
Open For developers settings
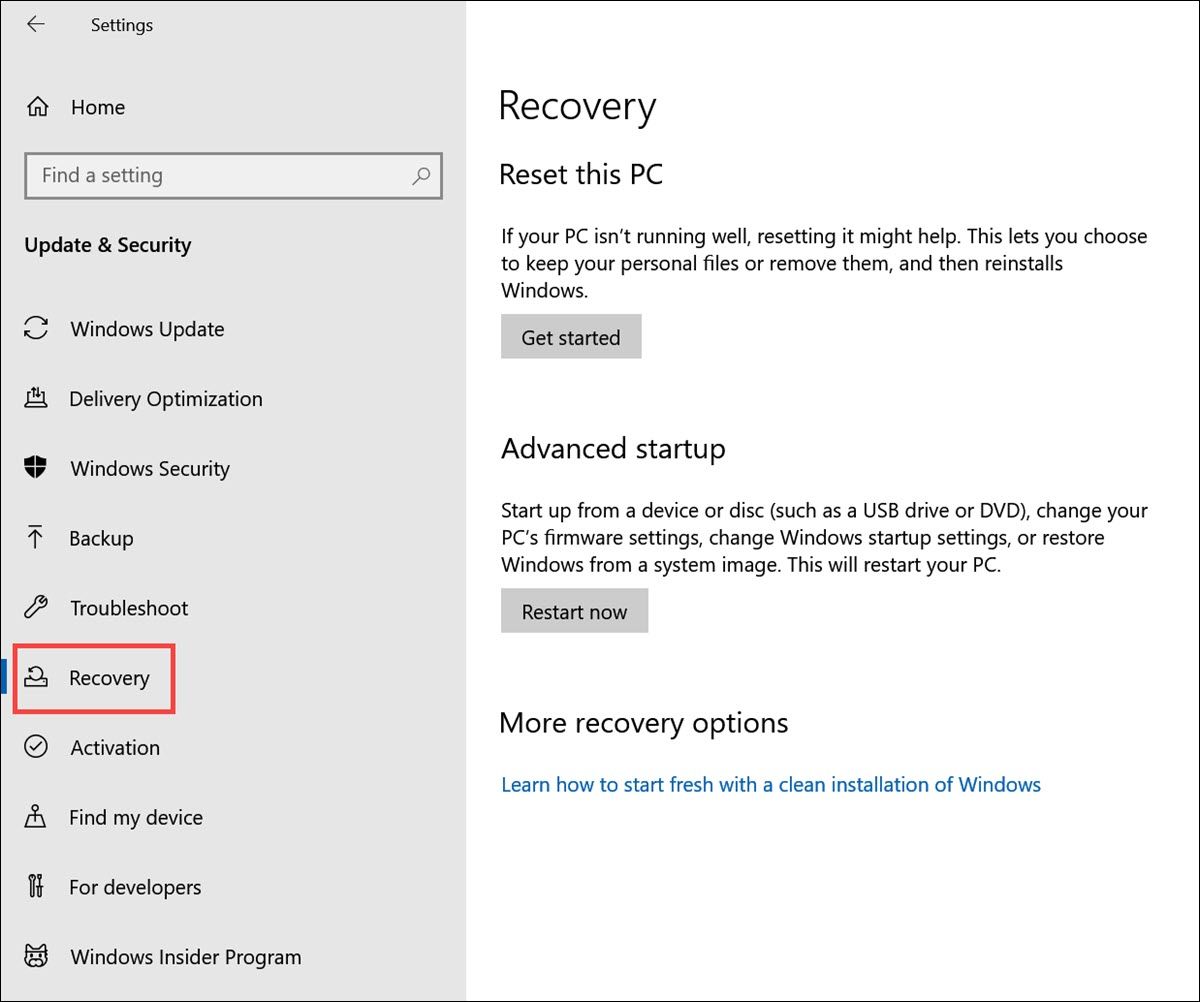(x=135, y=887)
